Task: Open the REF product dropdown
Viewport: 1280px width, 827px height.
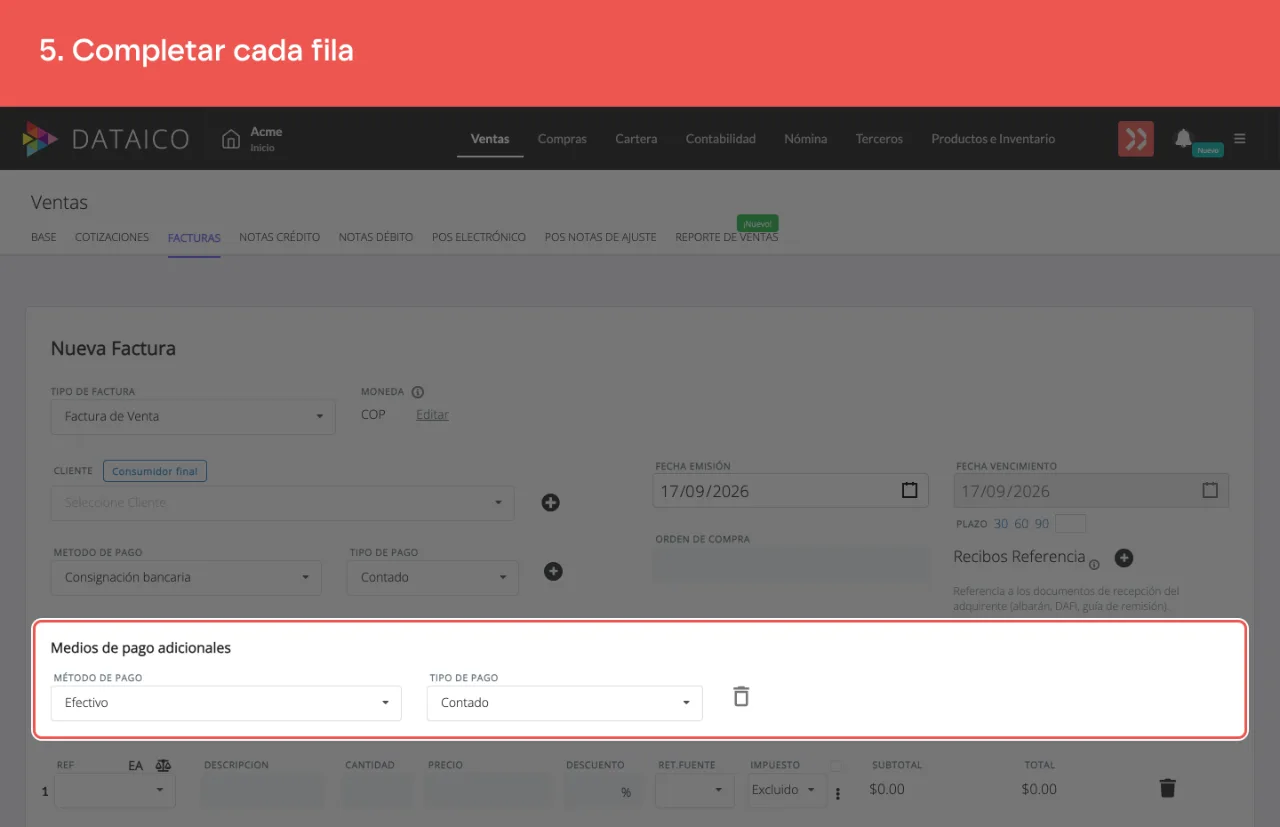Action: (115, 790)
